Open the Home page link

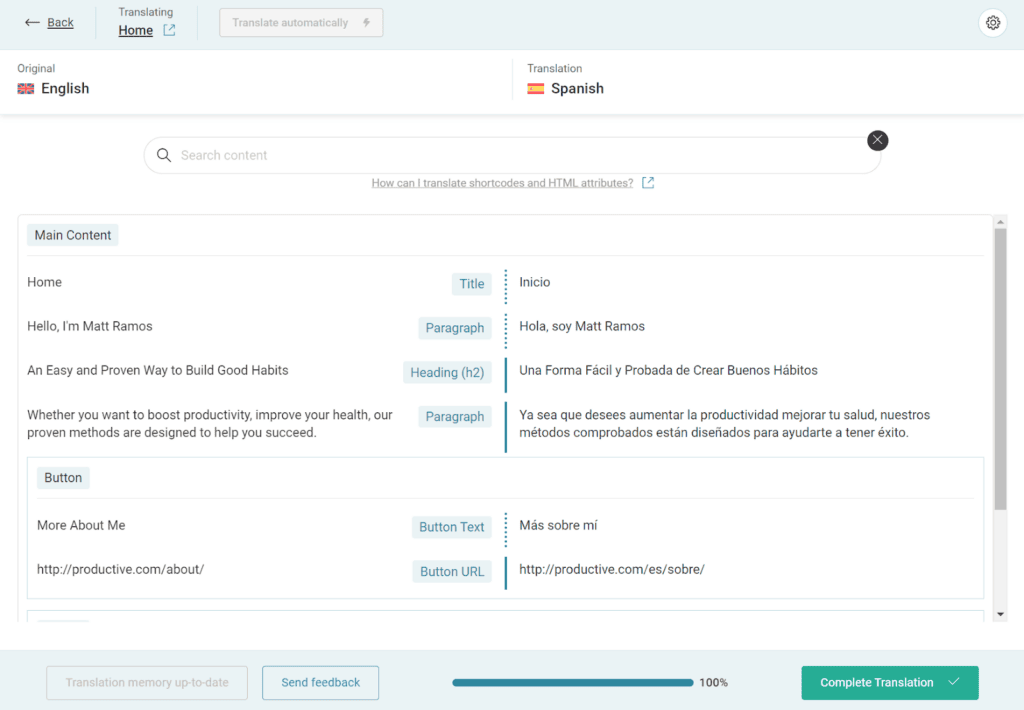136,30
